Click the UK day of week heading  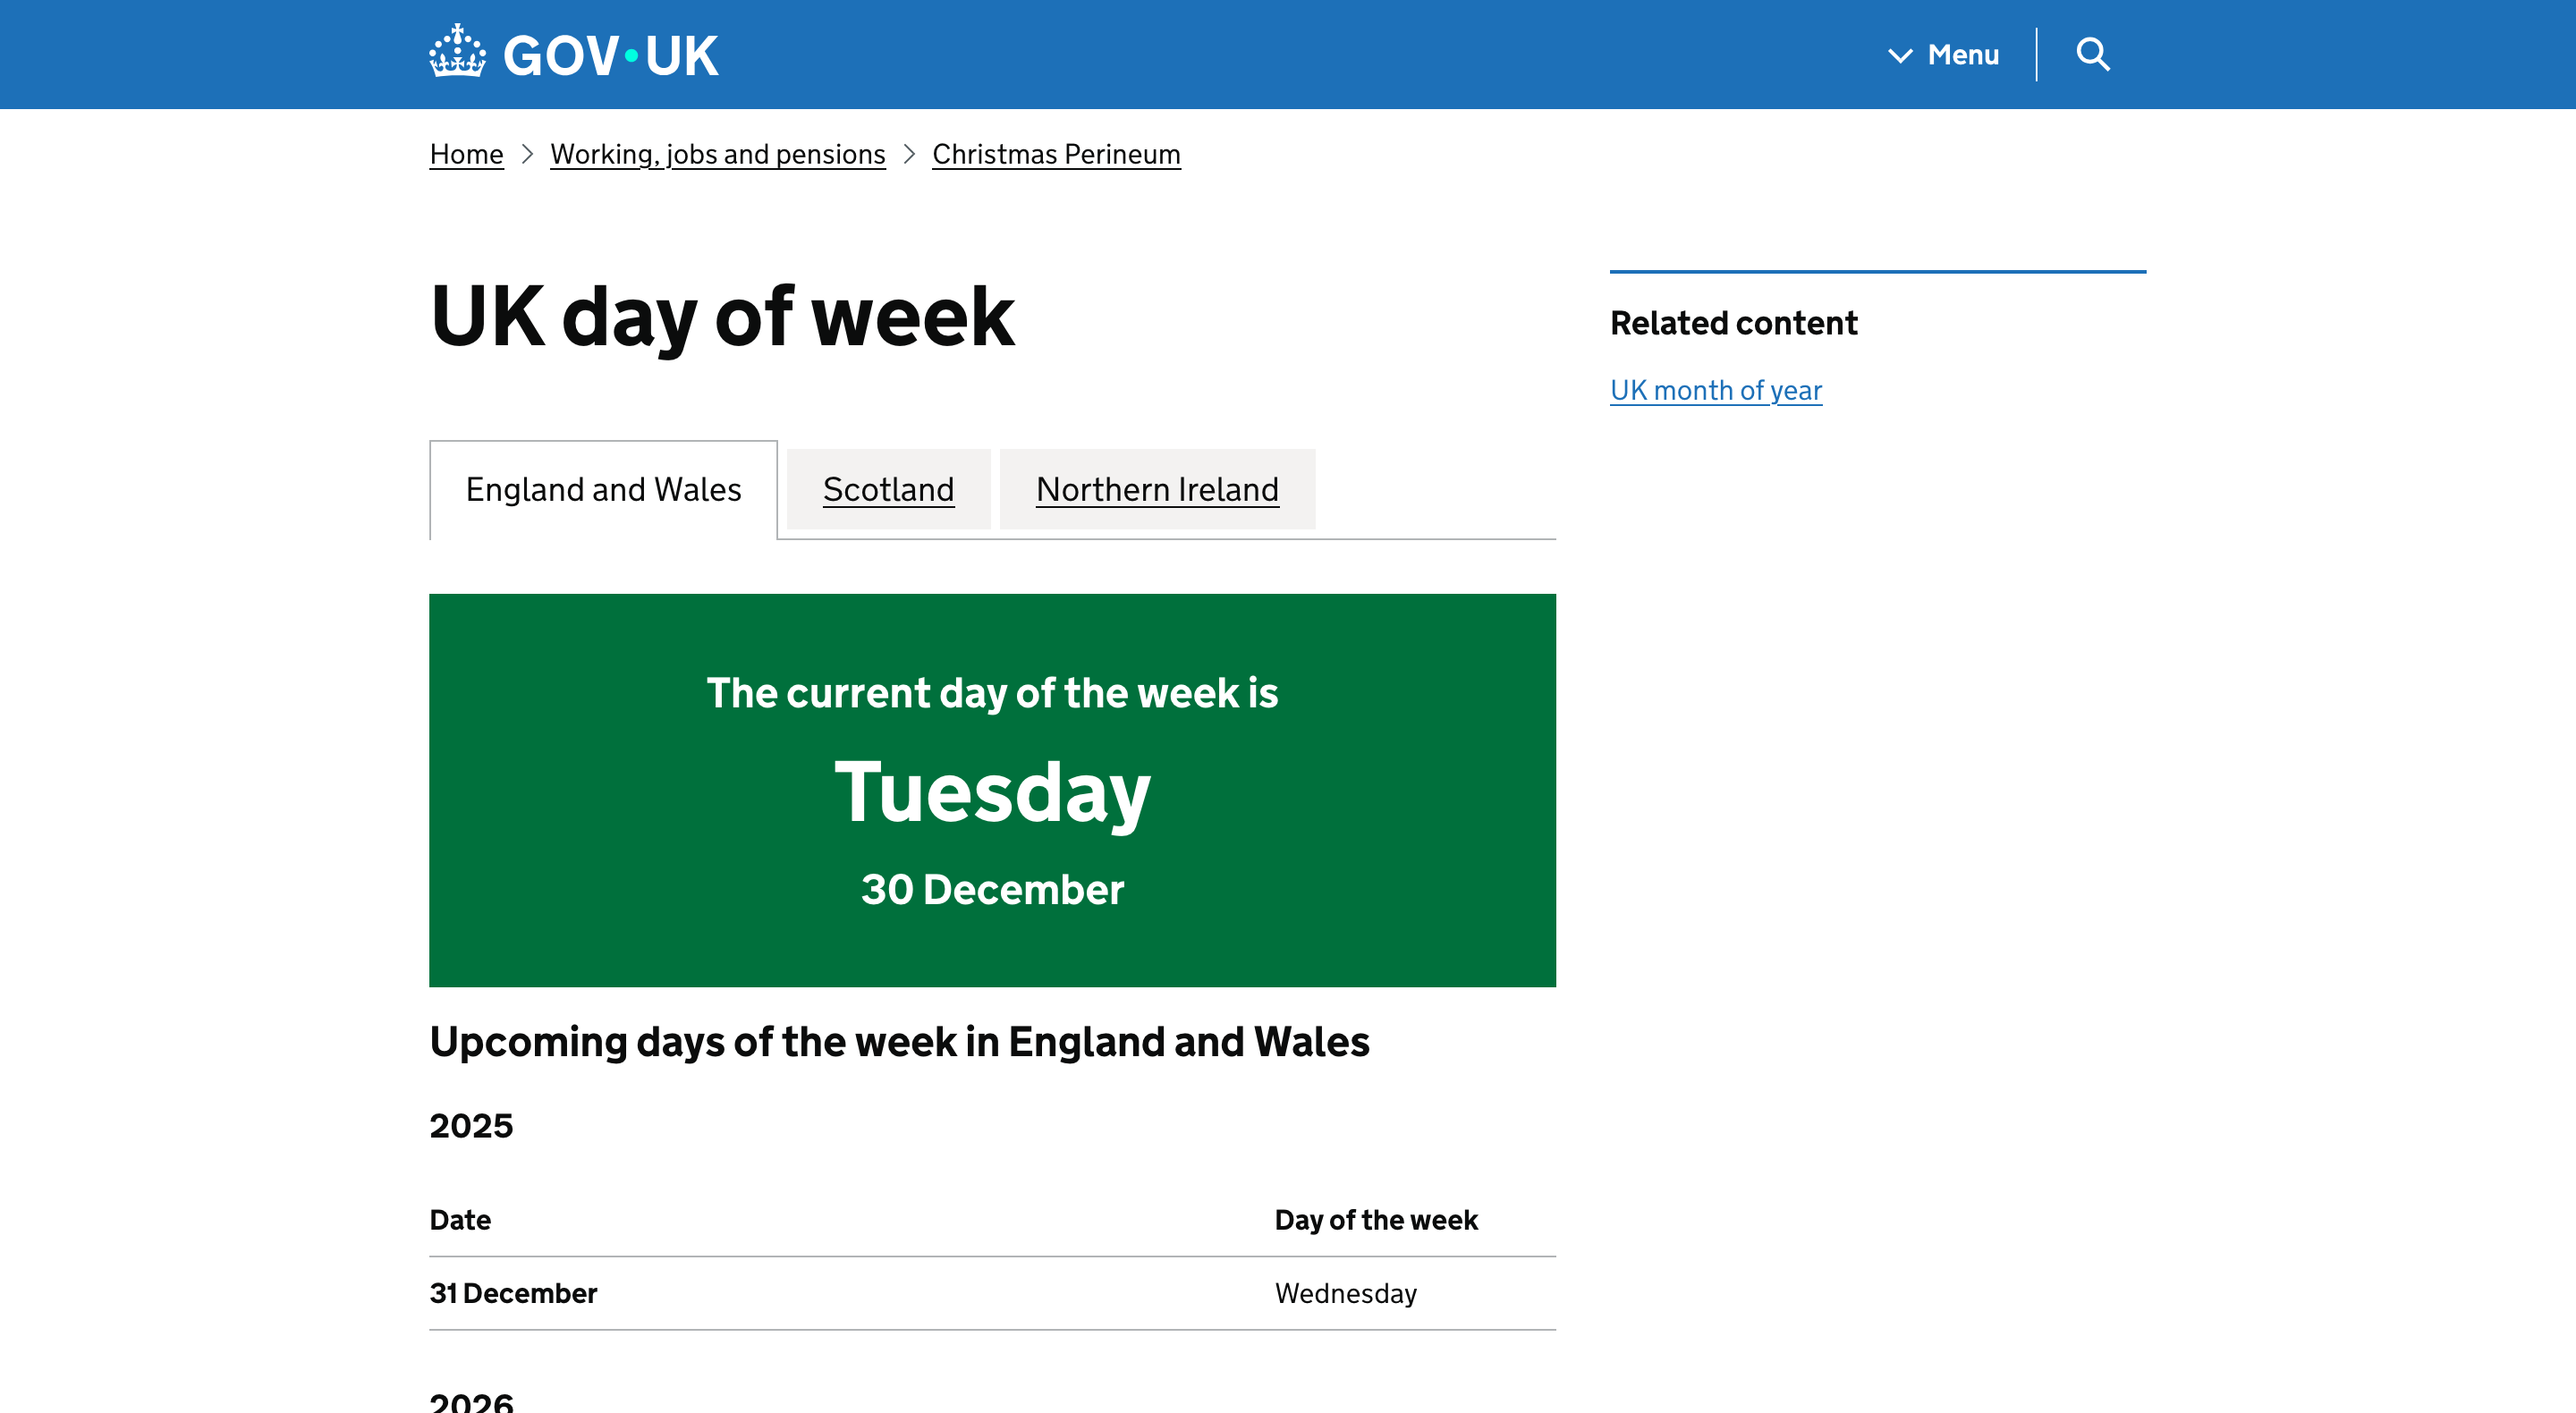(x=722, y=317)
